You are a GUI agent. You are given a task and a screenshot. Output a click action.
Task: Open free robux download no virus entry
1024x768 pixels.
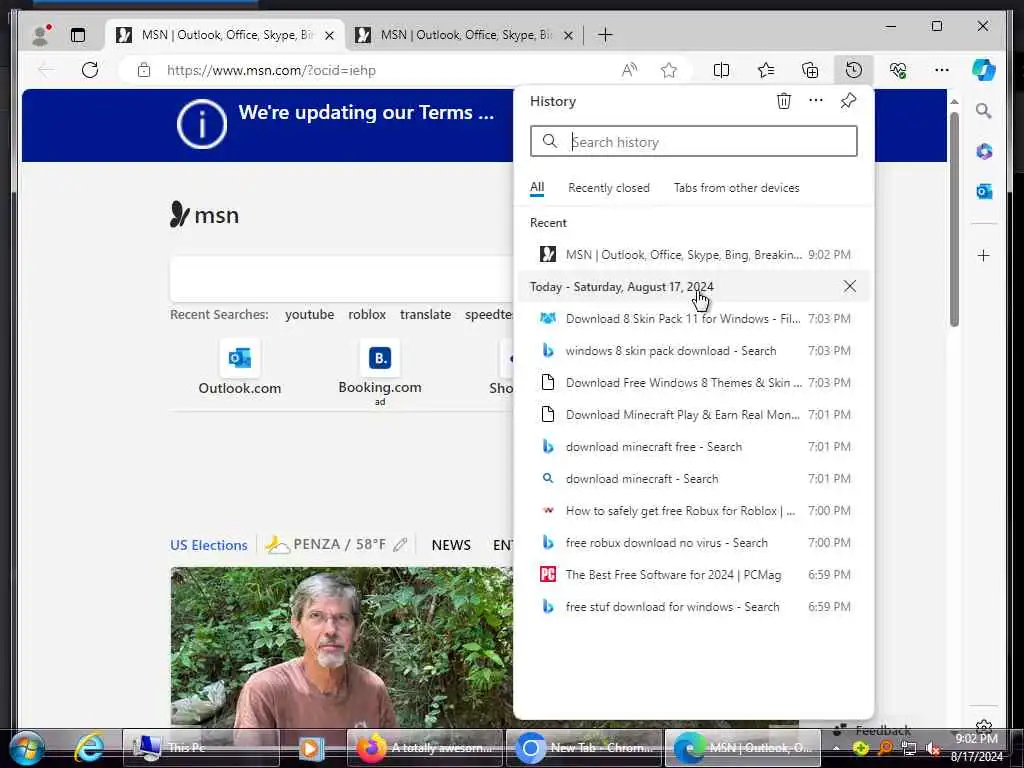click(x=694, y=543)
